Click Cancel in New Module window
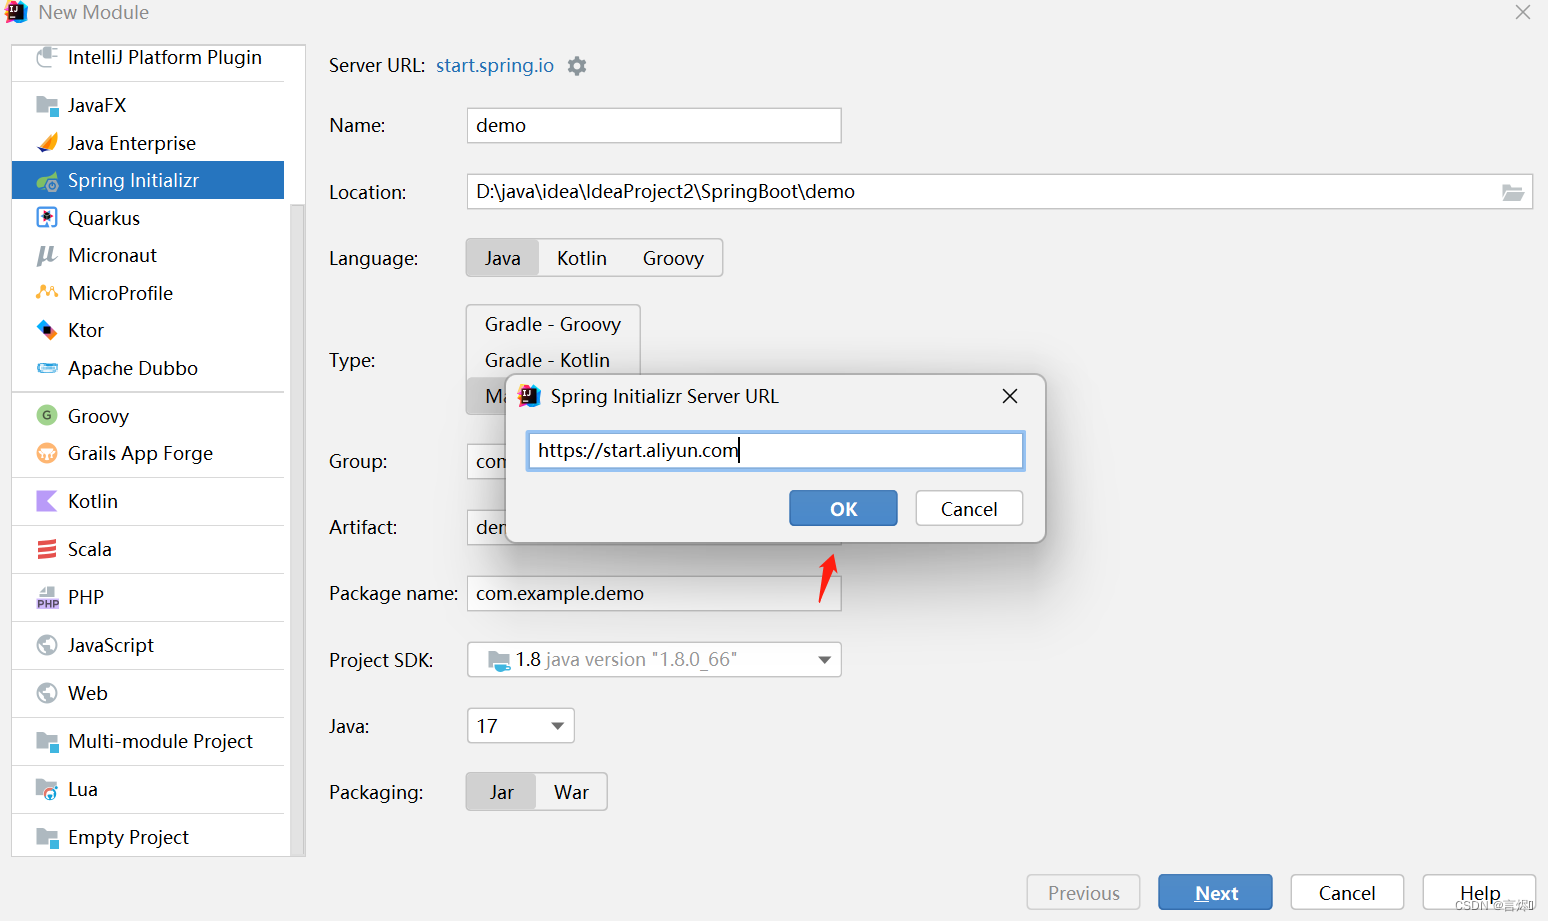This screenshot has height=921, width=1548. tap(1347, 892)
